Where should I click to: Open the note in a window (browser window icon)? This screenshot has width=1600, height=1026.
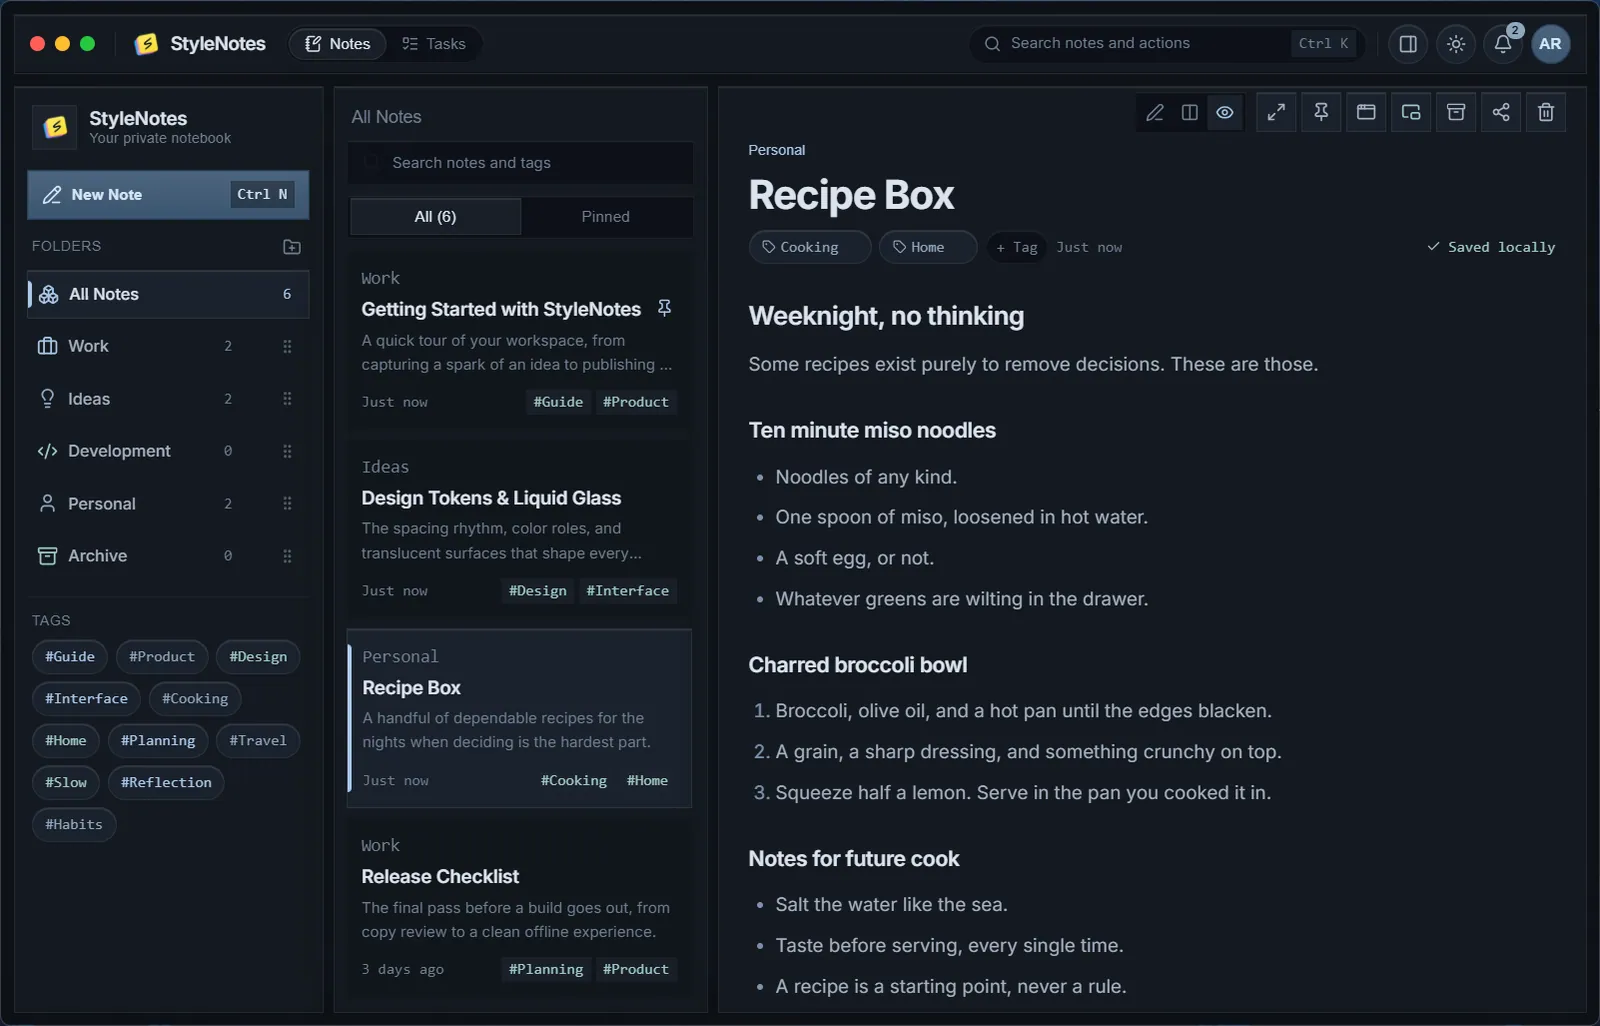(x=1366, y=112)
